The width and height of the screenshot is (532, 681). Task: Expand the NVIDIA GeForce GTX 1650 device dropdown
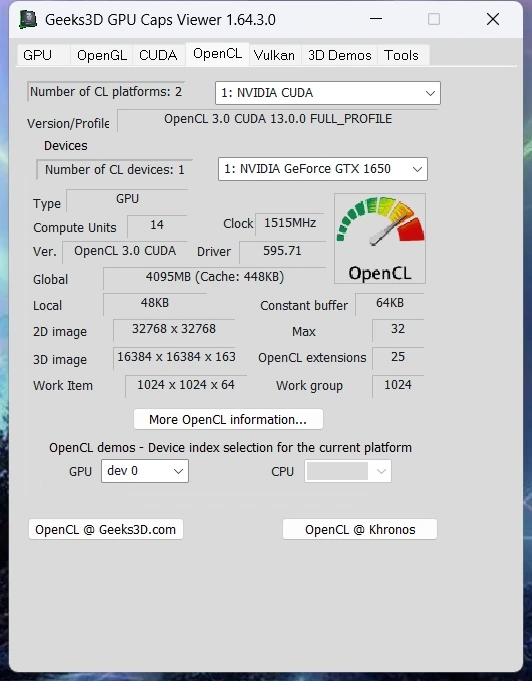coord(323,169)
